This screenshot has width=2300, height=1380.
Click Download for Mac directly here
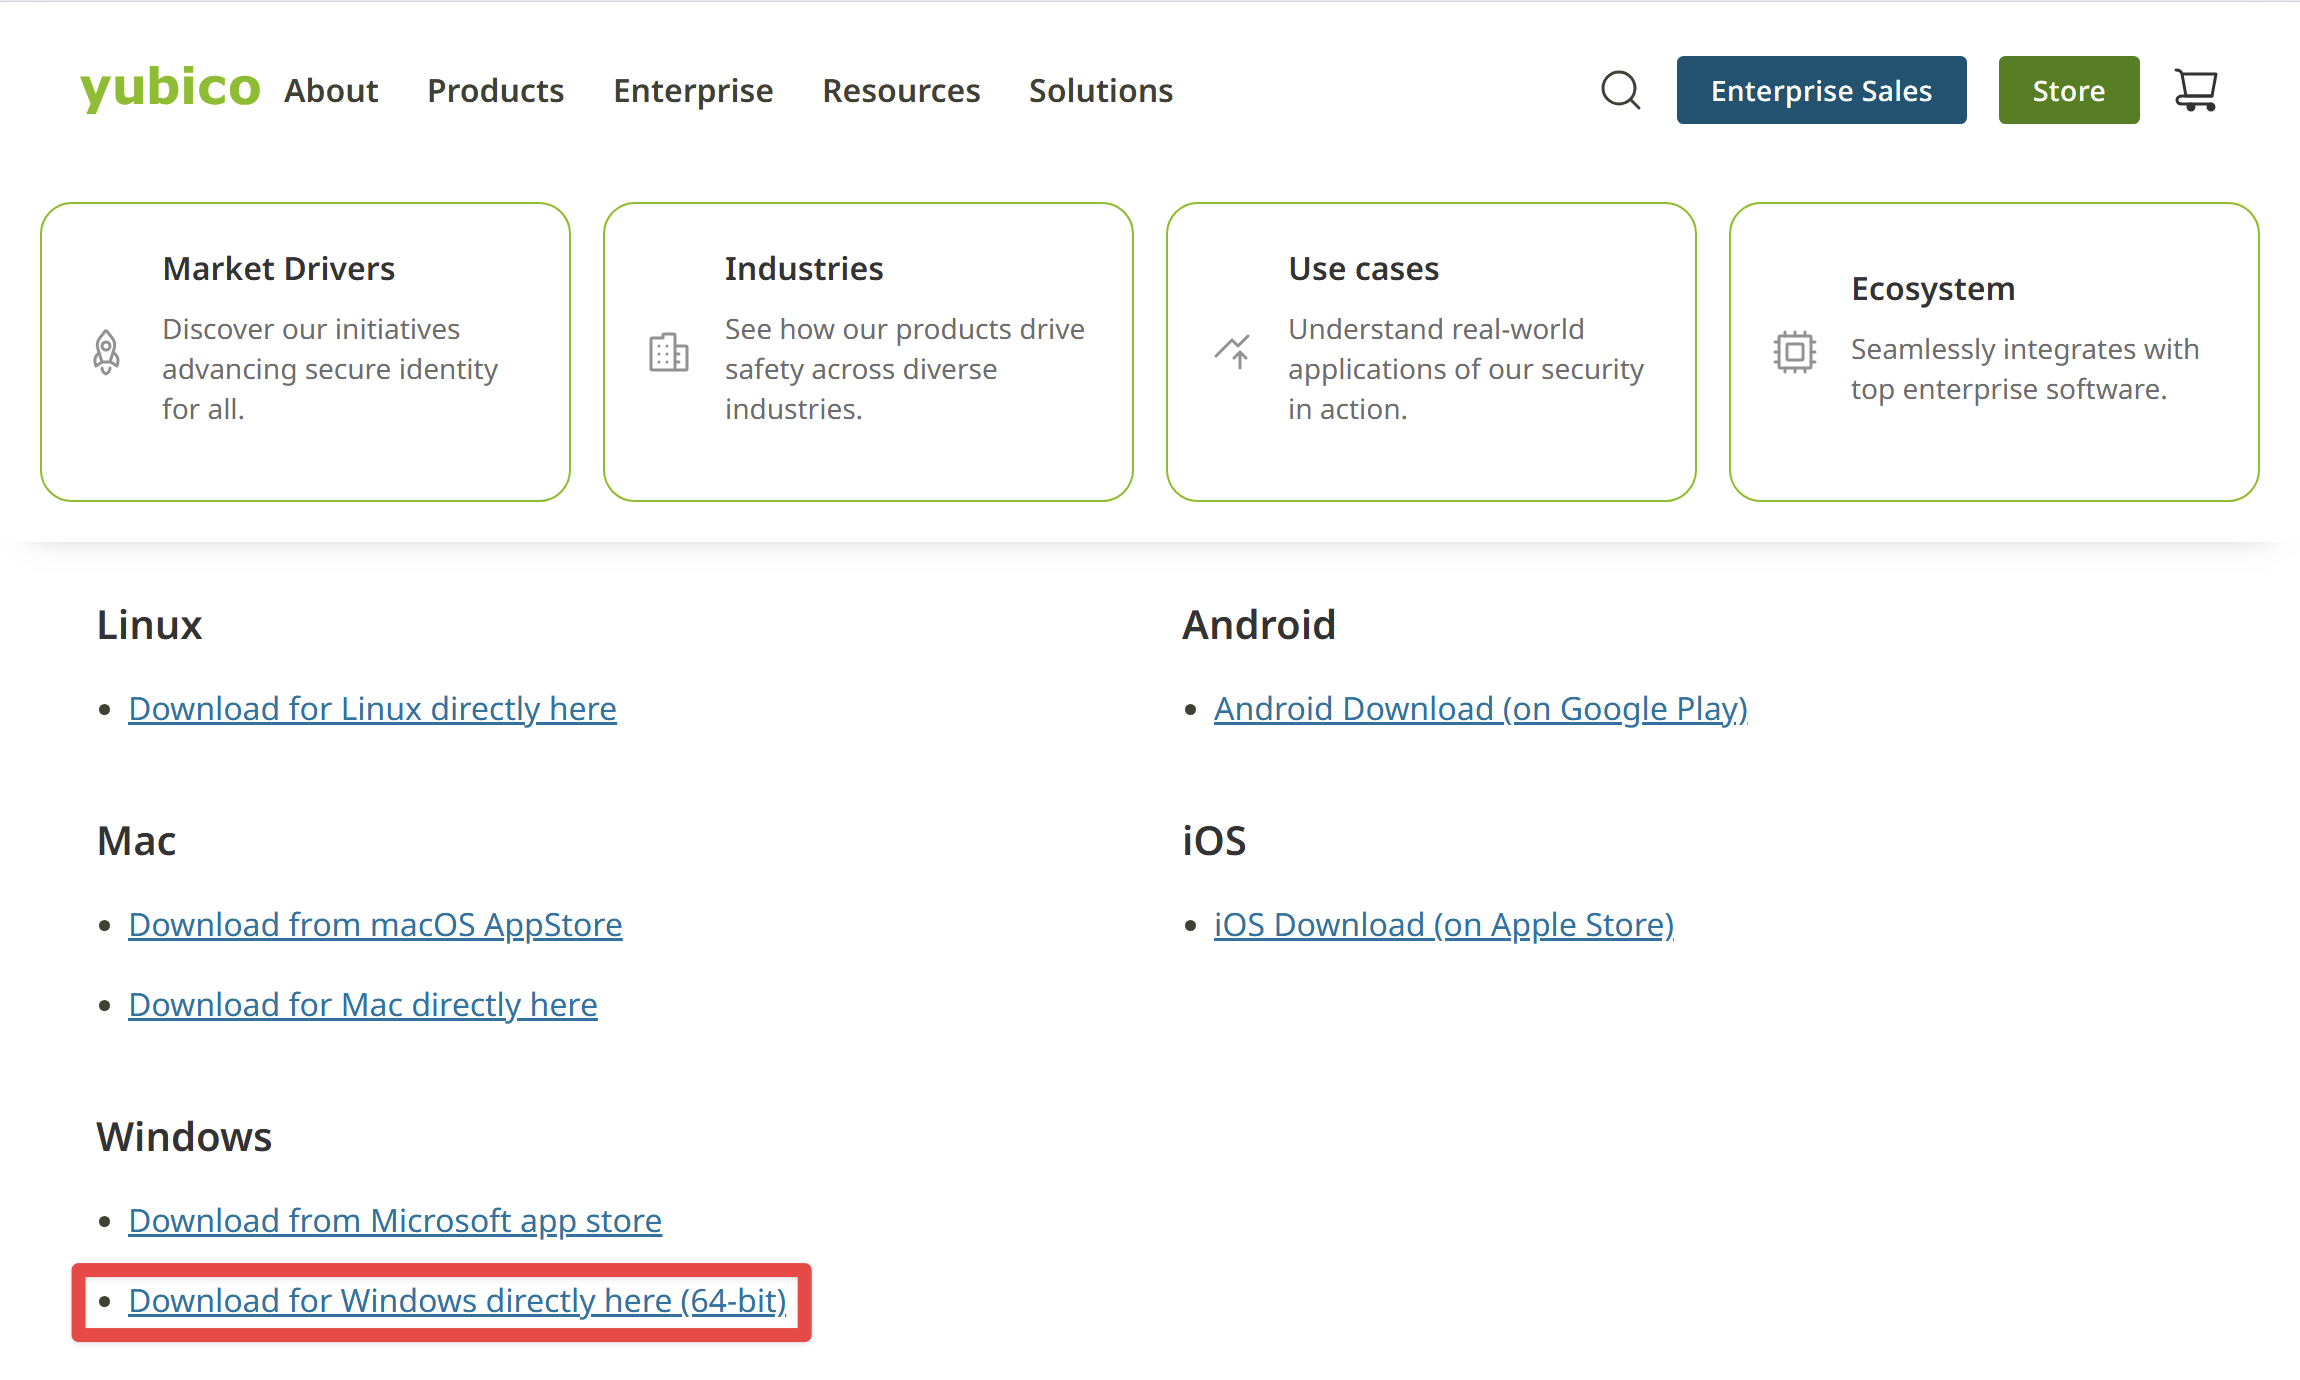pos(363,1004)
